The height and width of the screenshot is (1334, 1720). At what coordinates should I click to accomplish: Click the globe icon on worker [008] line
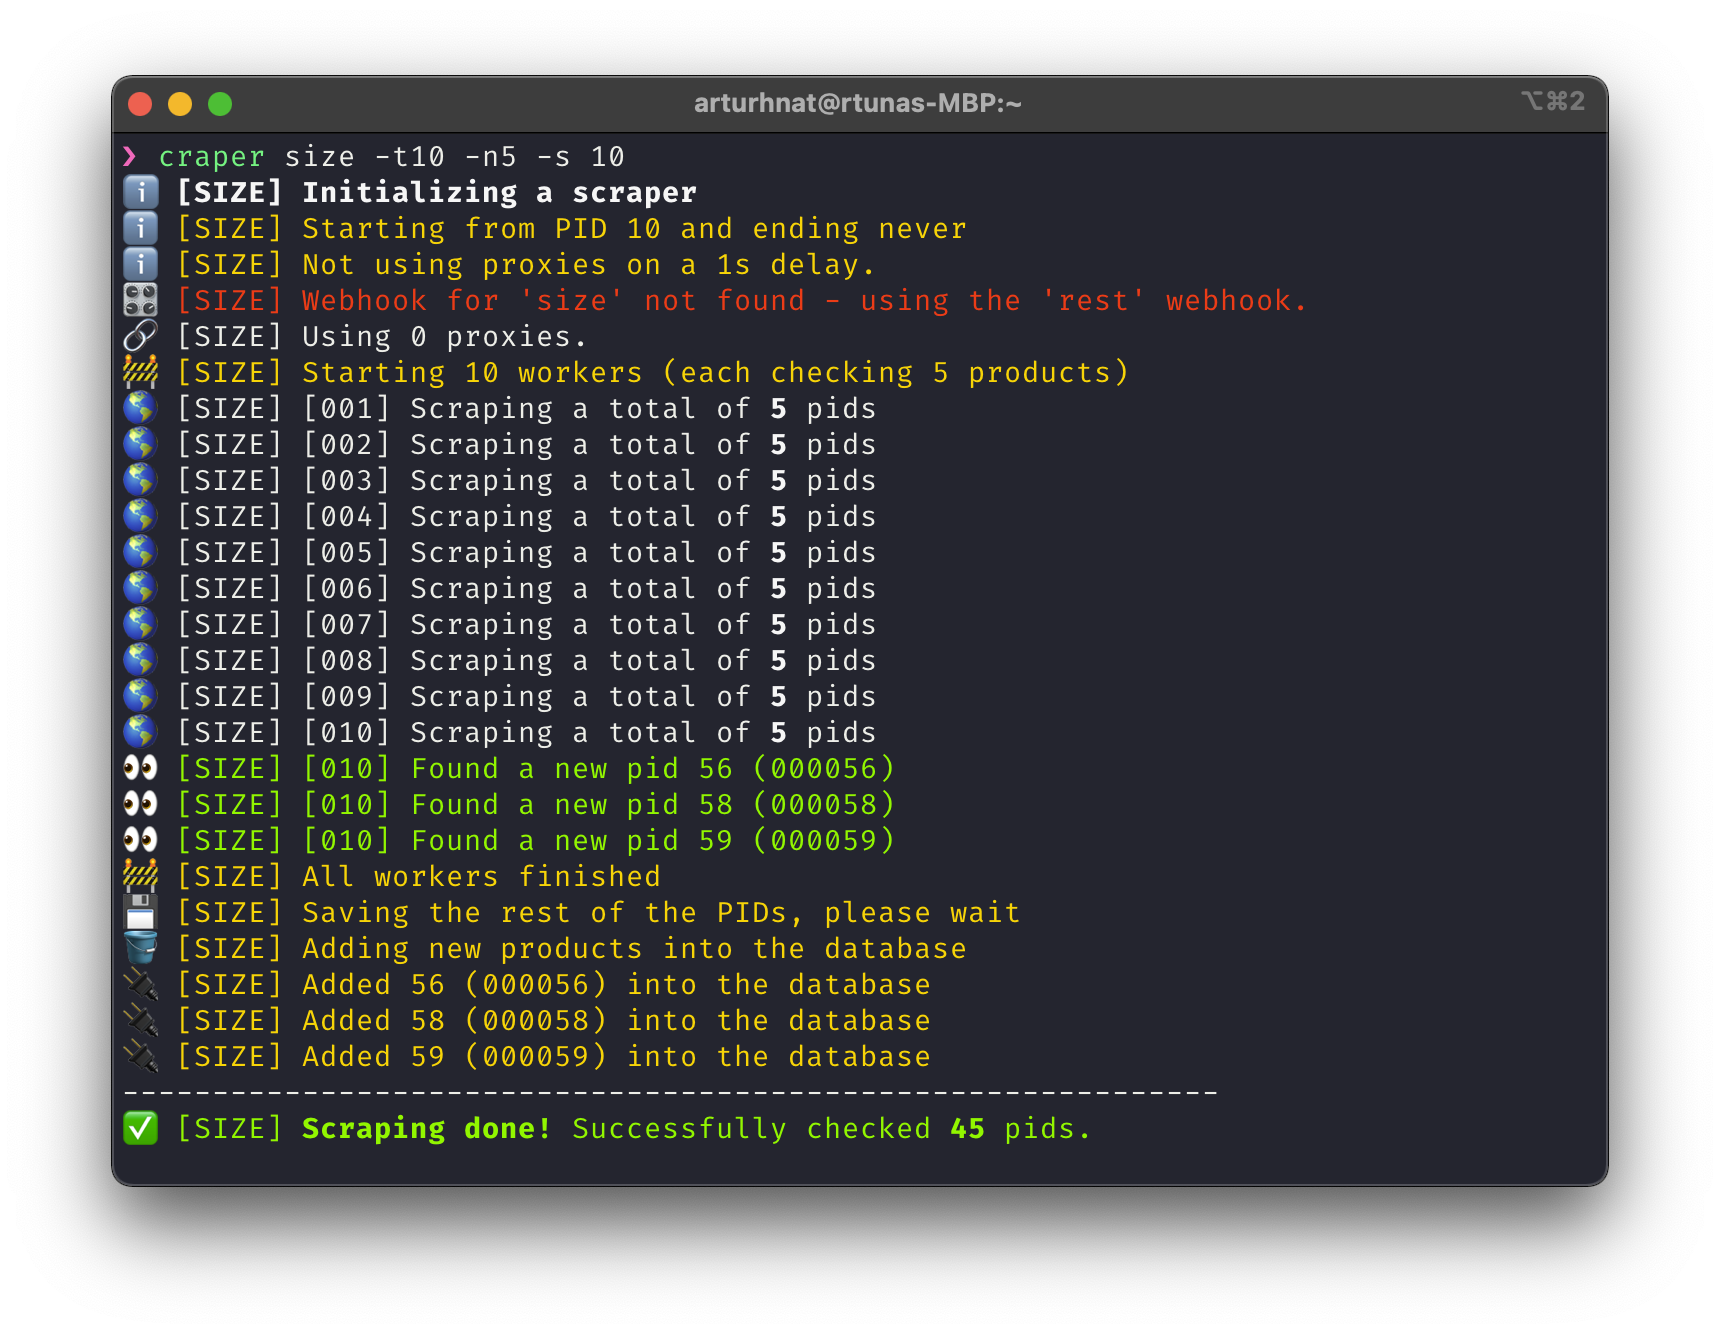click(140, 660)
